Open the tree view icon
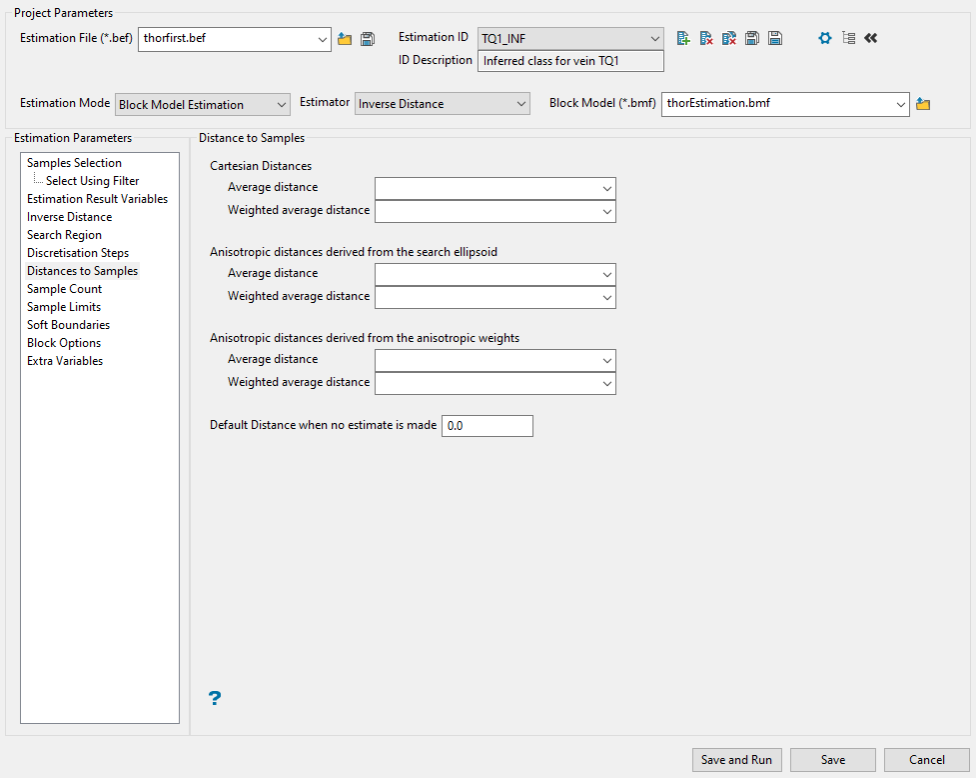The width and height of the screenshot is (976, 778). coord(848,38)
